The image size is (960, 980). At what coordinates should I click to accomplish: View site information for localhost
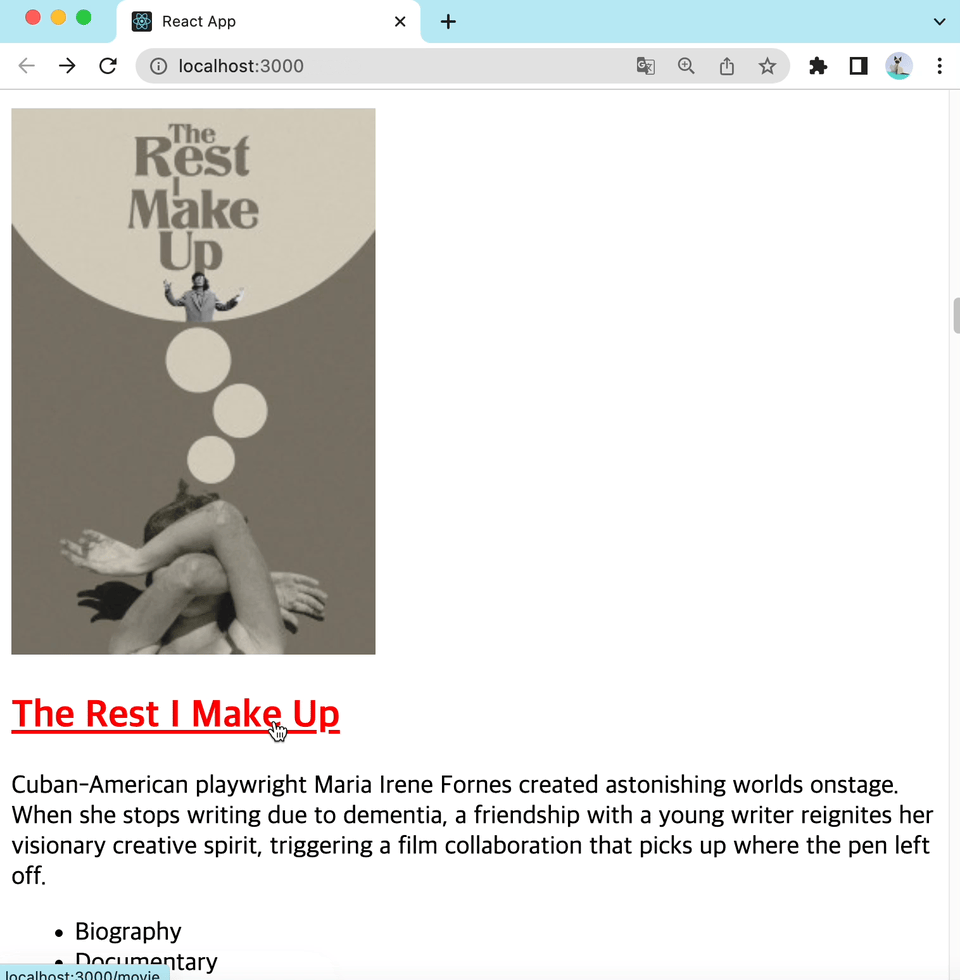pos(159,66)
